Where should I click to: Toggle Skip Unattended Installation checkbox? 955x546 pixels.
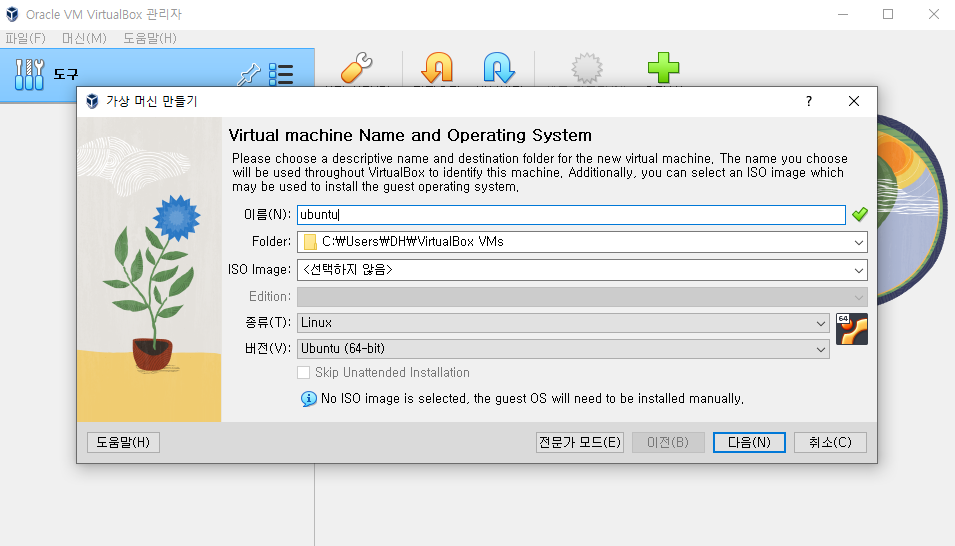303,372
